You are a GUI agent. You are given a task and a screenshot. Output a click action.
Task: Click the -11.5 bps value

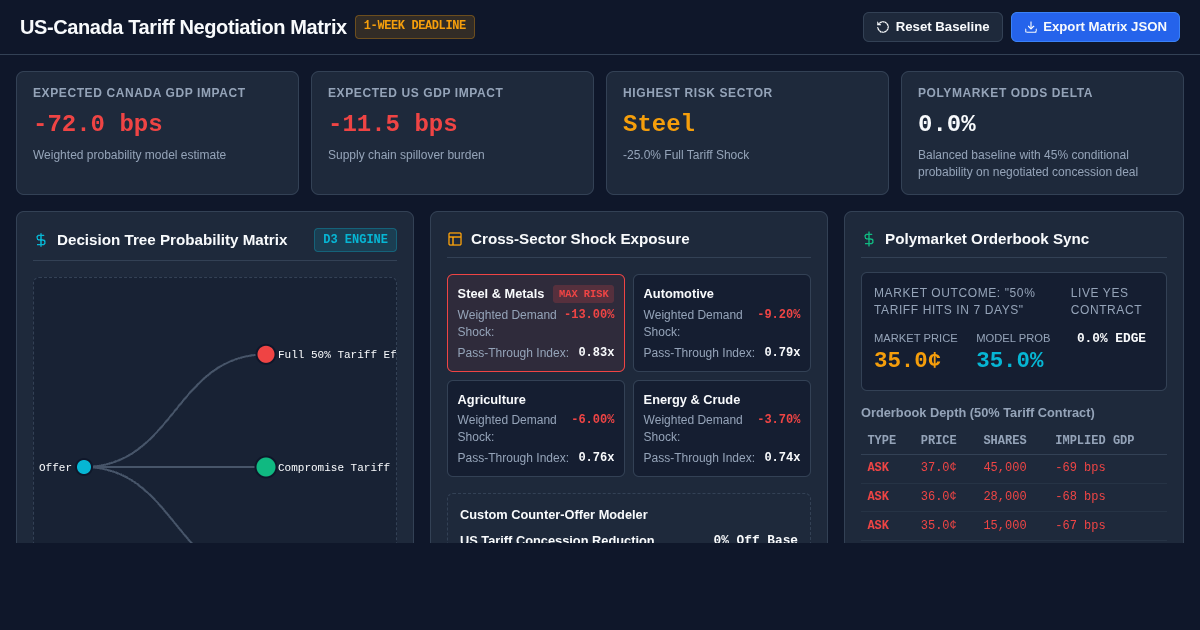tap(393, 125)
